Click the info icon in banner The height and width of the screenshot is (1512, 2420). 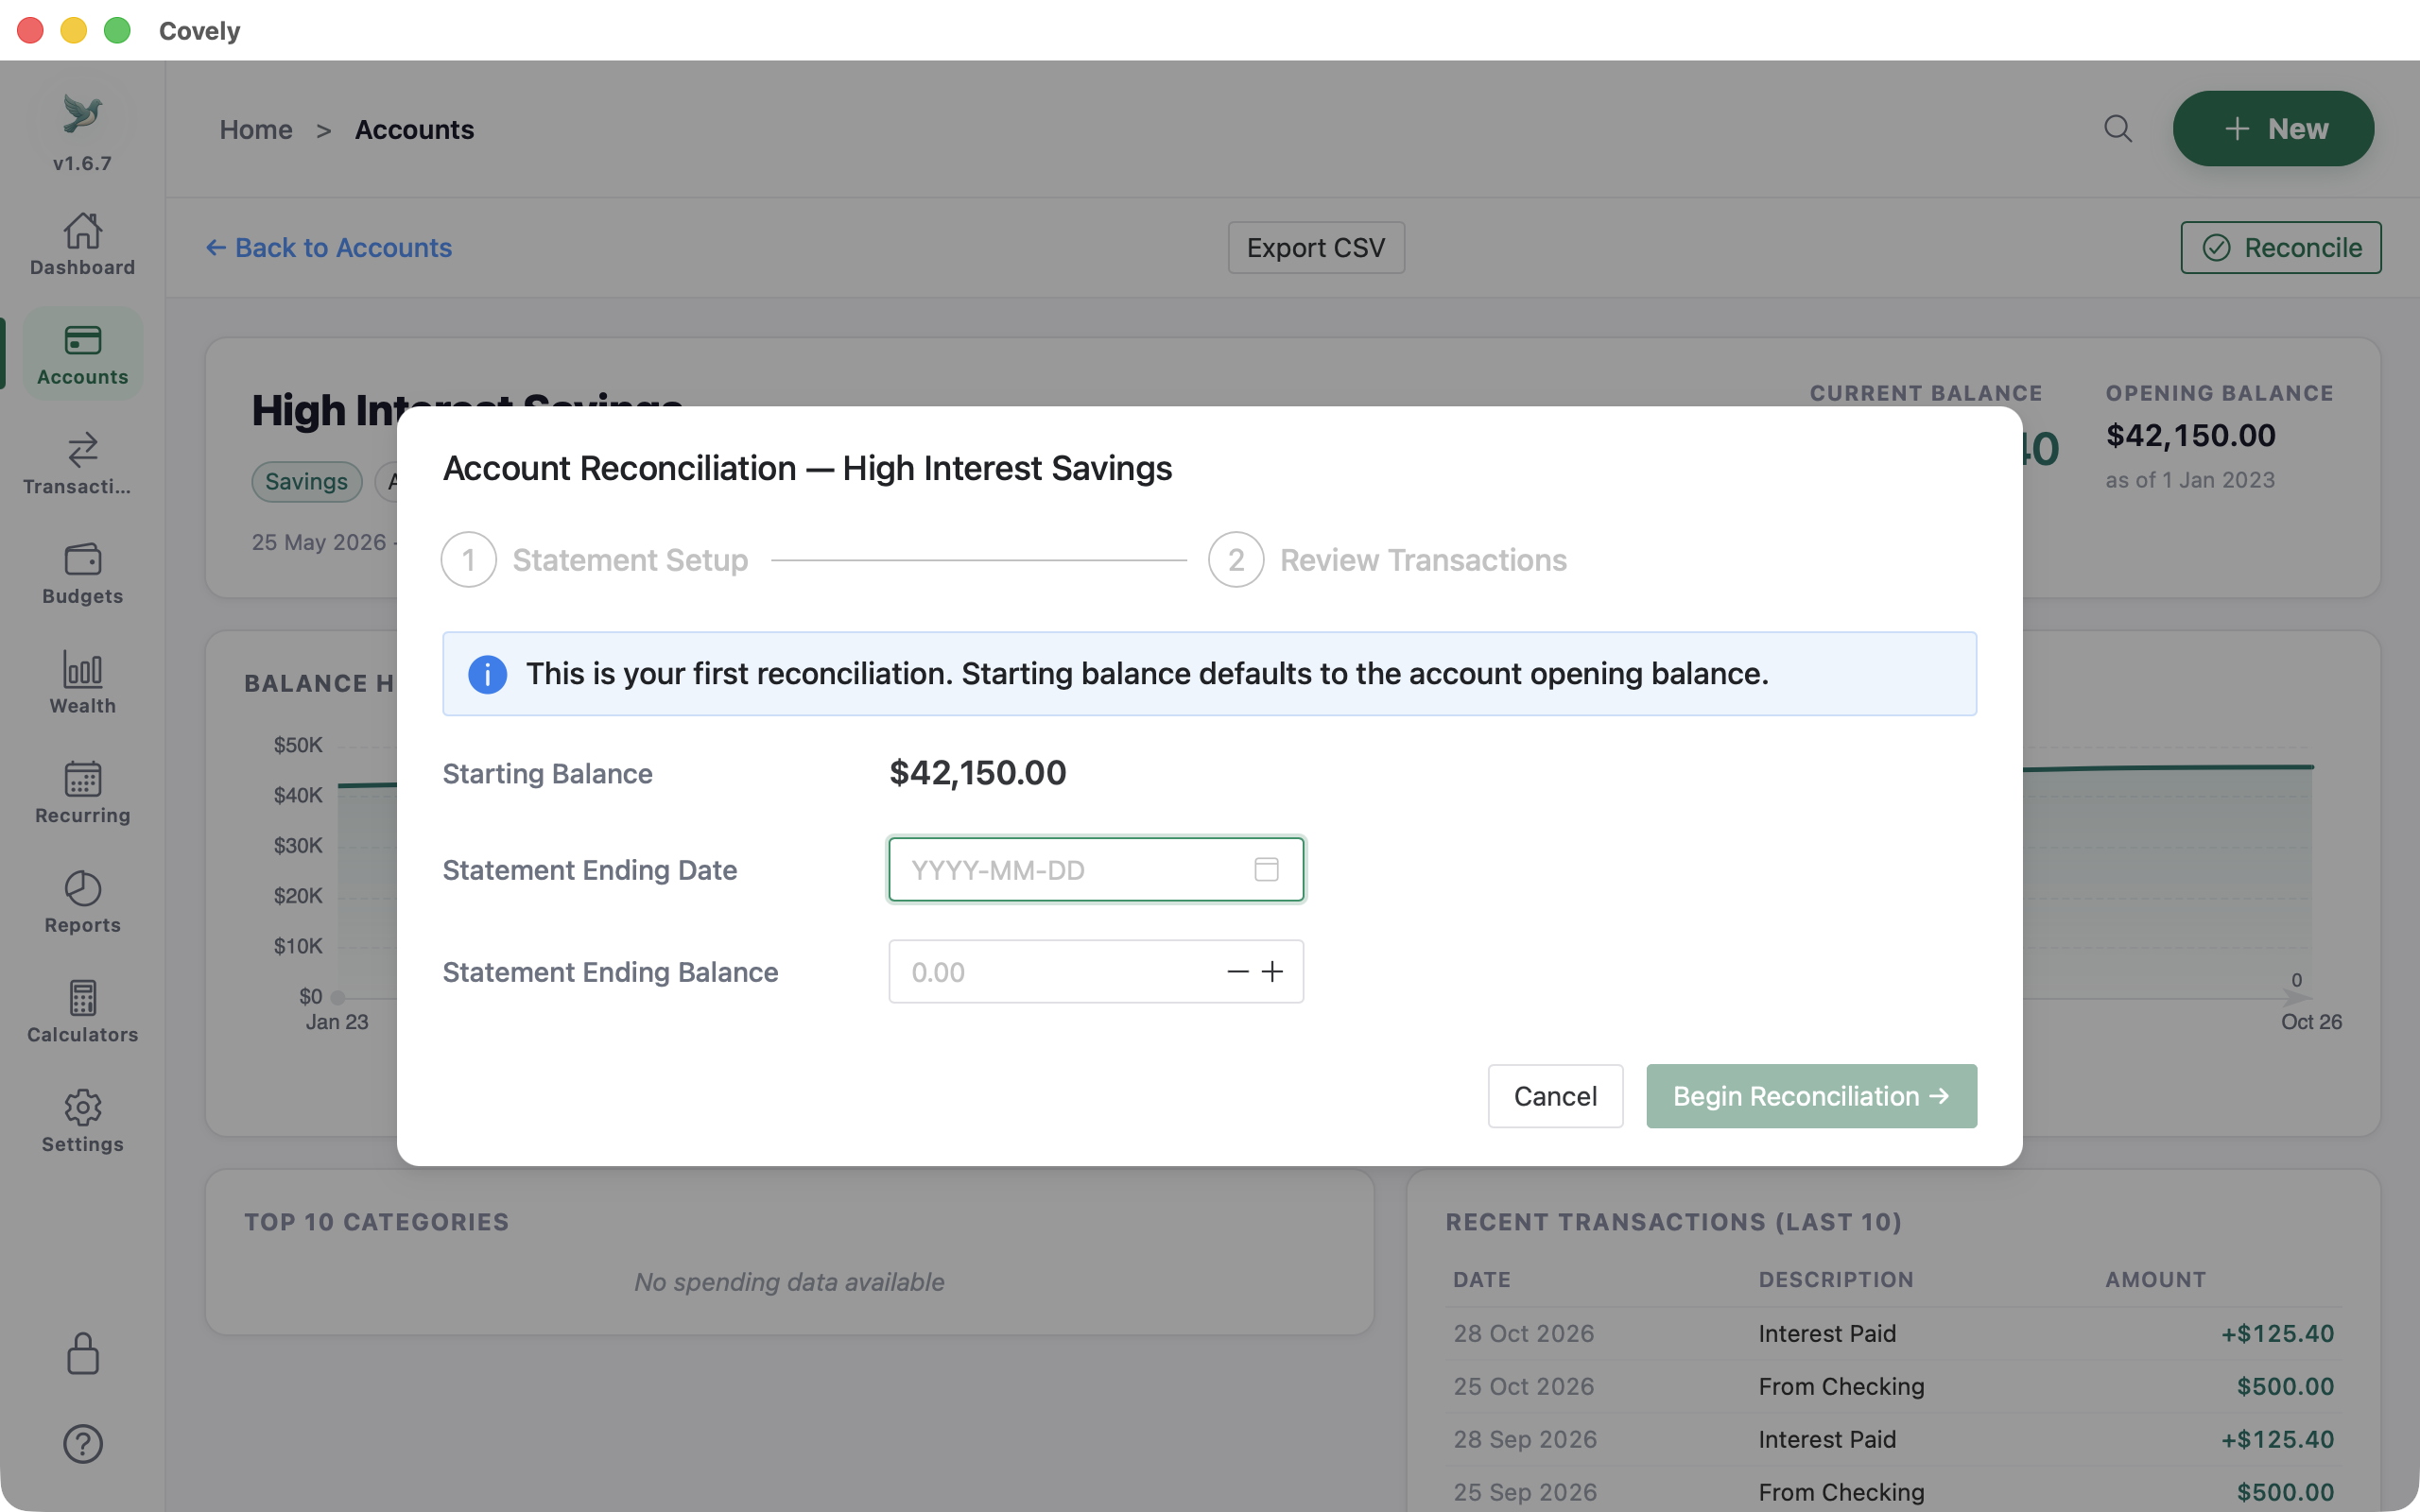(487, 674)
